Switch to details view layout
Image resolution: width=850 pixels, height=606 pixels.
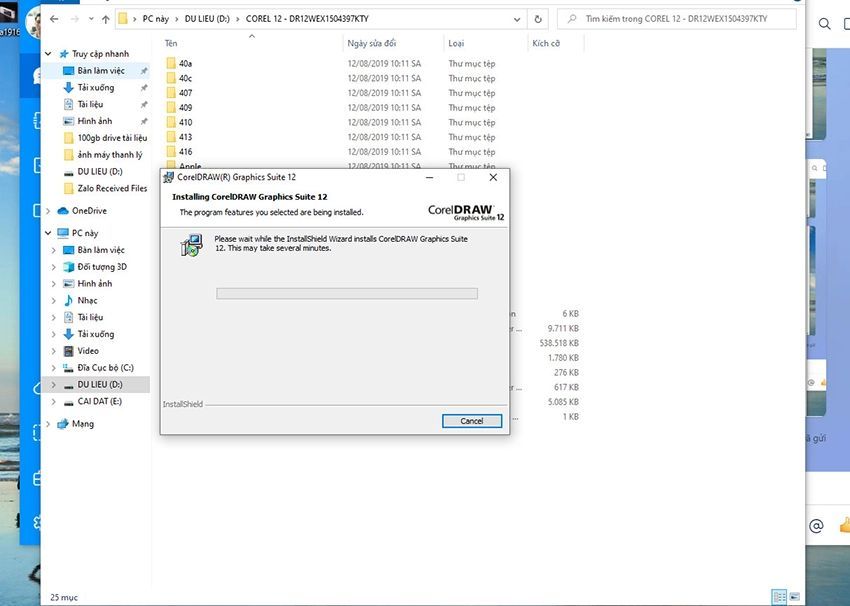(x=779, y=597)
